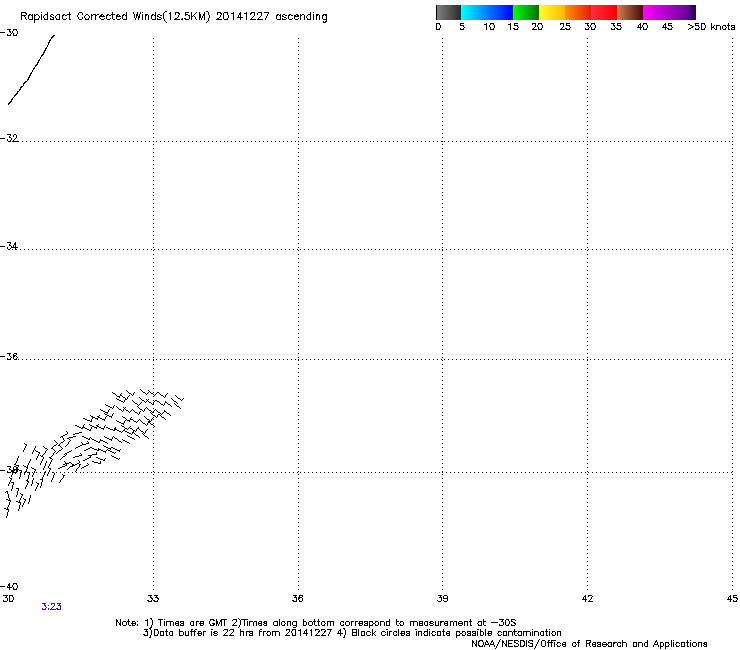This screenshot has width=740, height=650.
Task: Click the longitude axis label '45'
Action: click(732, 599)
